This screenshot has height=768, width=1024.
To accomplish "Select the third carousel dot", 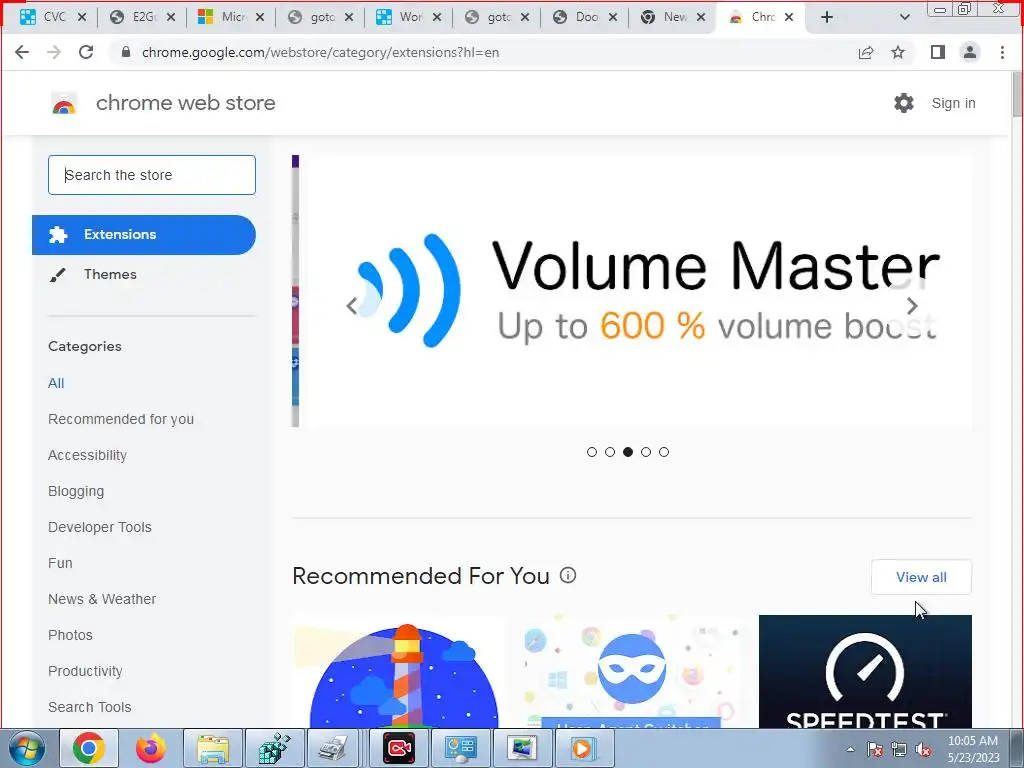I will [628, 452].
